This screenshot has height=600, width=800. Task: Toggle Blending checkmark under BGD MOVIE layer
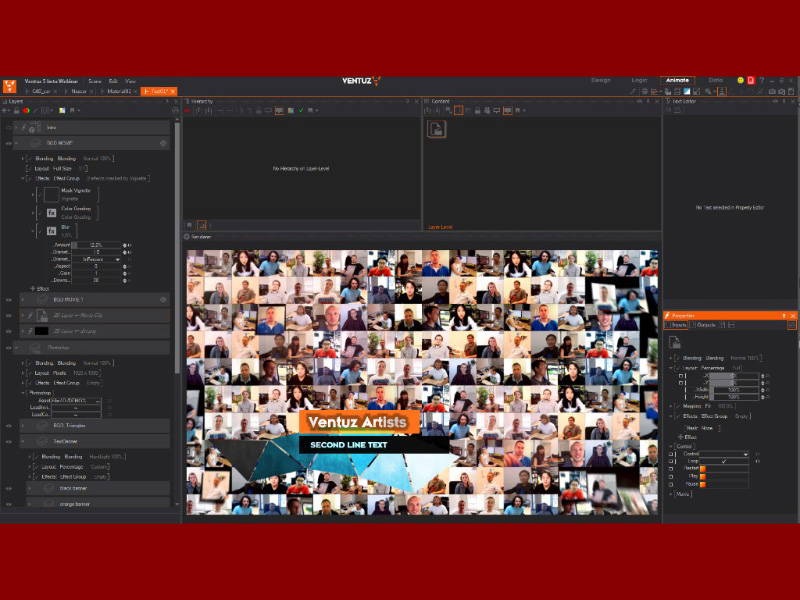click(x=30, y=159)
